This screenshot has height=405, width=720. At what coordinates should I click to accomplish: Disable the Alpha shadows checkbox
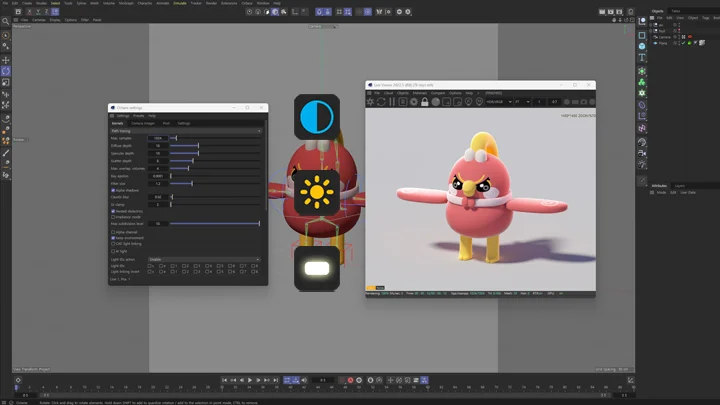tap(113, 190)
